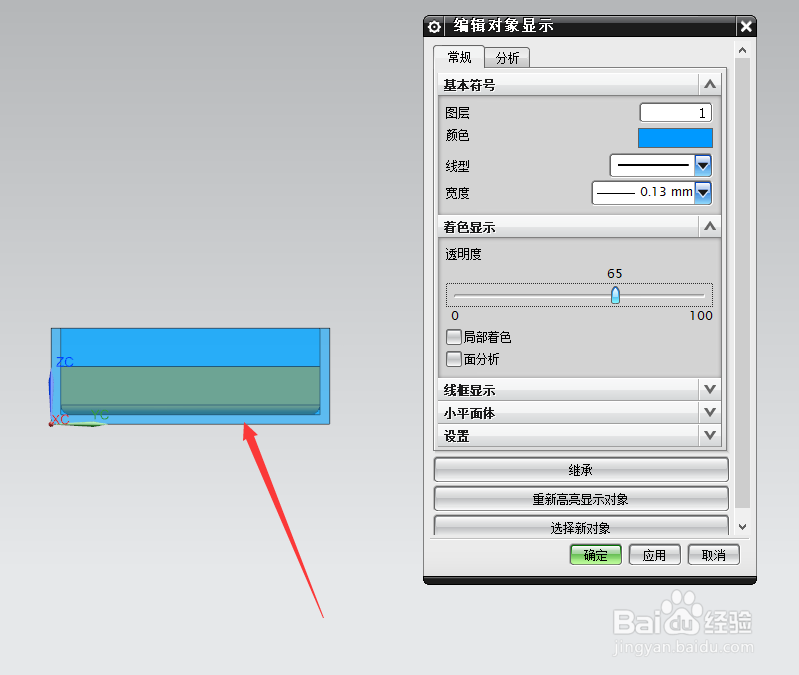This screenshot has height=675, width=799.
Task: Click the 选择新对象 button
Action: [581, 526]
